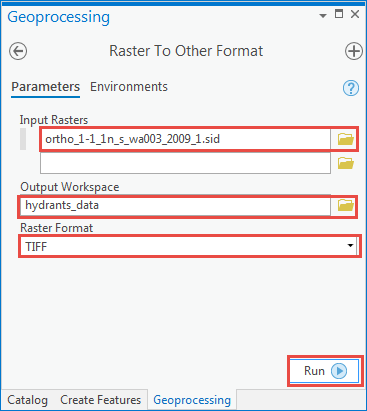The height and width of the screenshot is (411, 367).
Task: Open the pane options dropdown arrow
Action: [323, 16]
